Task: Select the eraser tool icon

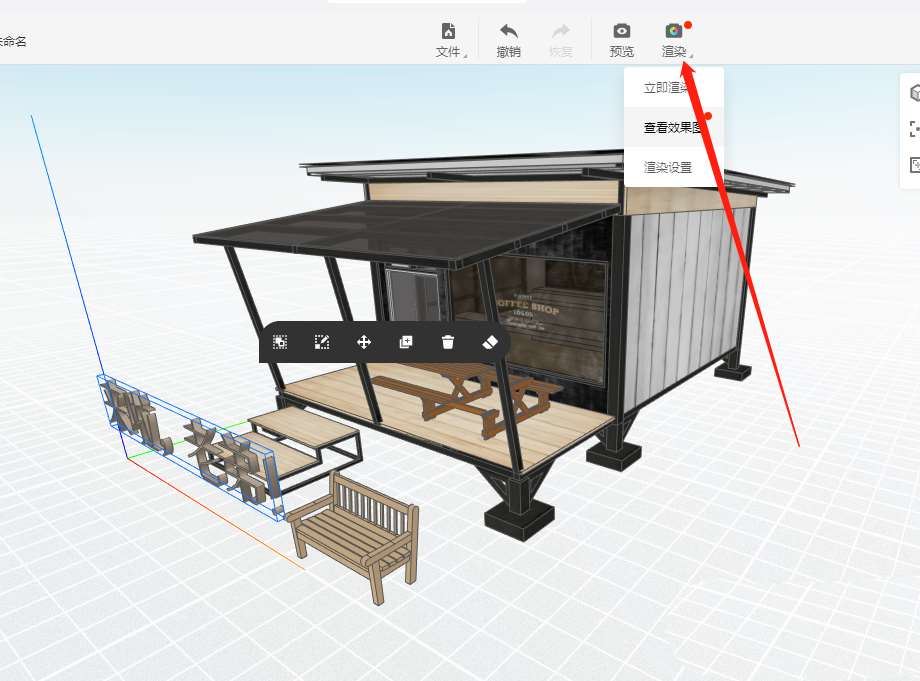Action: (x=489, y=342)
